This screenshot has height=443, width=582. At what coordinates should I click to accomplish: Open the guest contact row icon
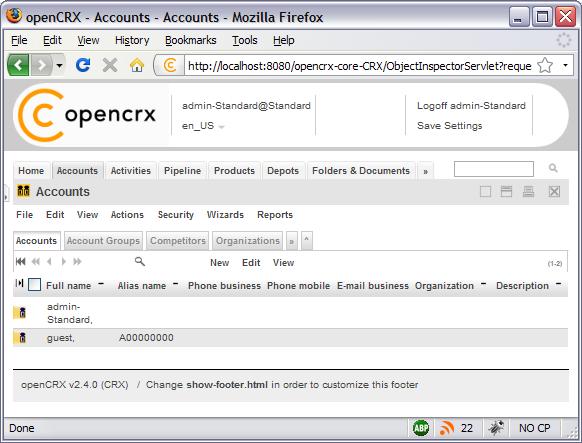pos(20,338)
